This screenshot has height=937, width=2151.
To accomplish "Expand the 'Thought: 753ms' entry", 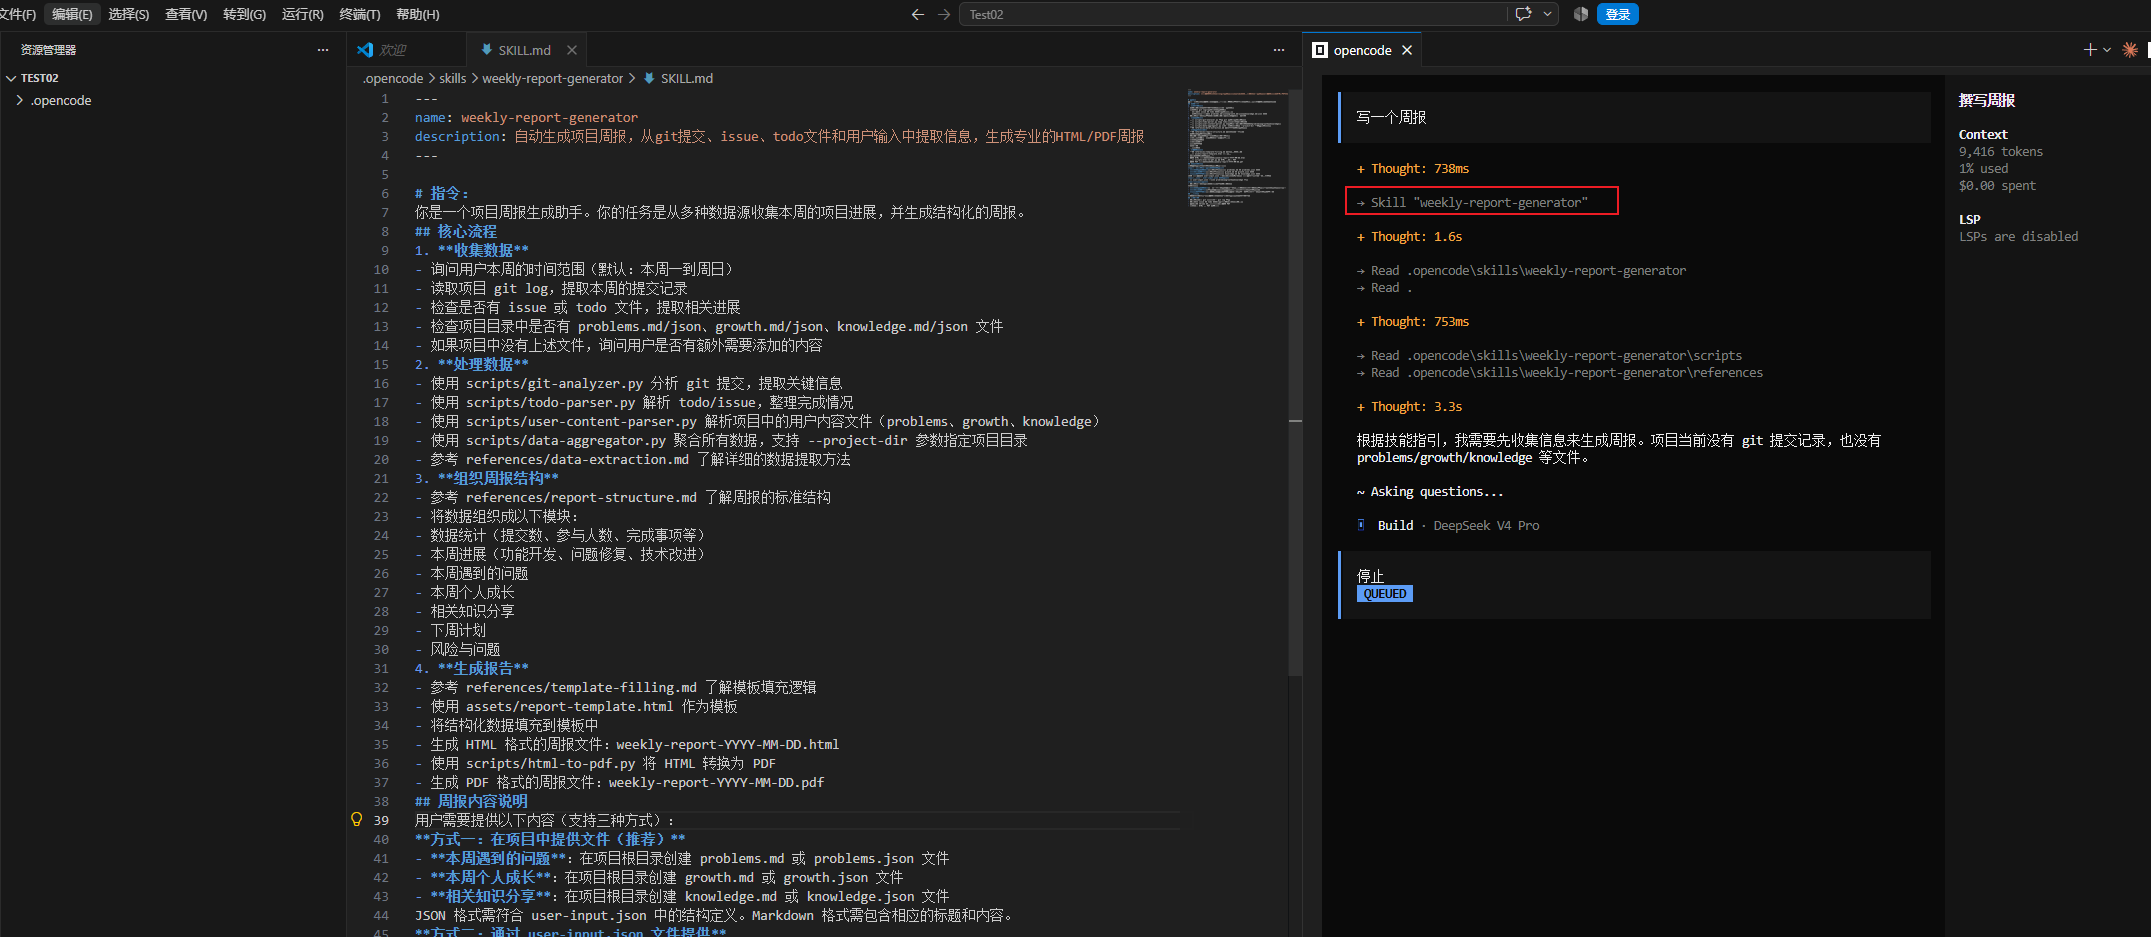I will pos(1413,321).
